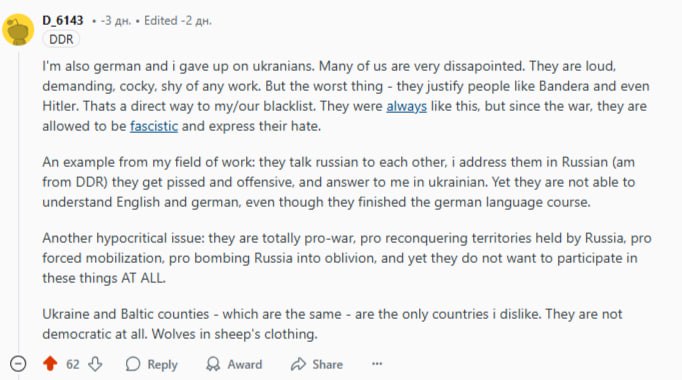The height and width of the screenshot is (380, 682).
Task: Open the '-3 дн.' timestamp permalink
Action: tap(115, 20)
